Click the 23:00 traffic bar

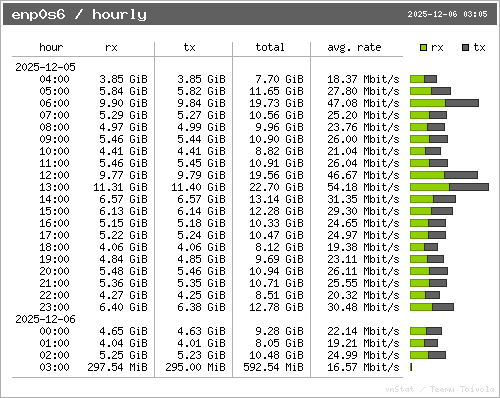click(x=432, y=307)
